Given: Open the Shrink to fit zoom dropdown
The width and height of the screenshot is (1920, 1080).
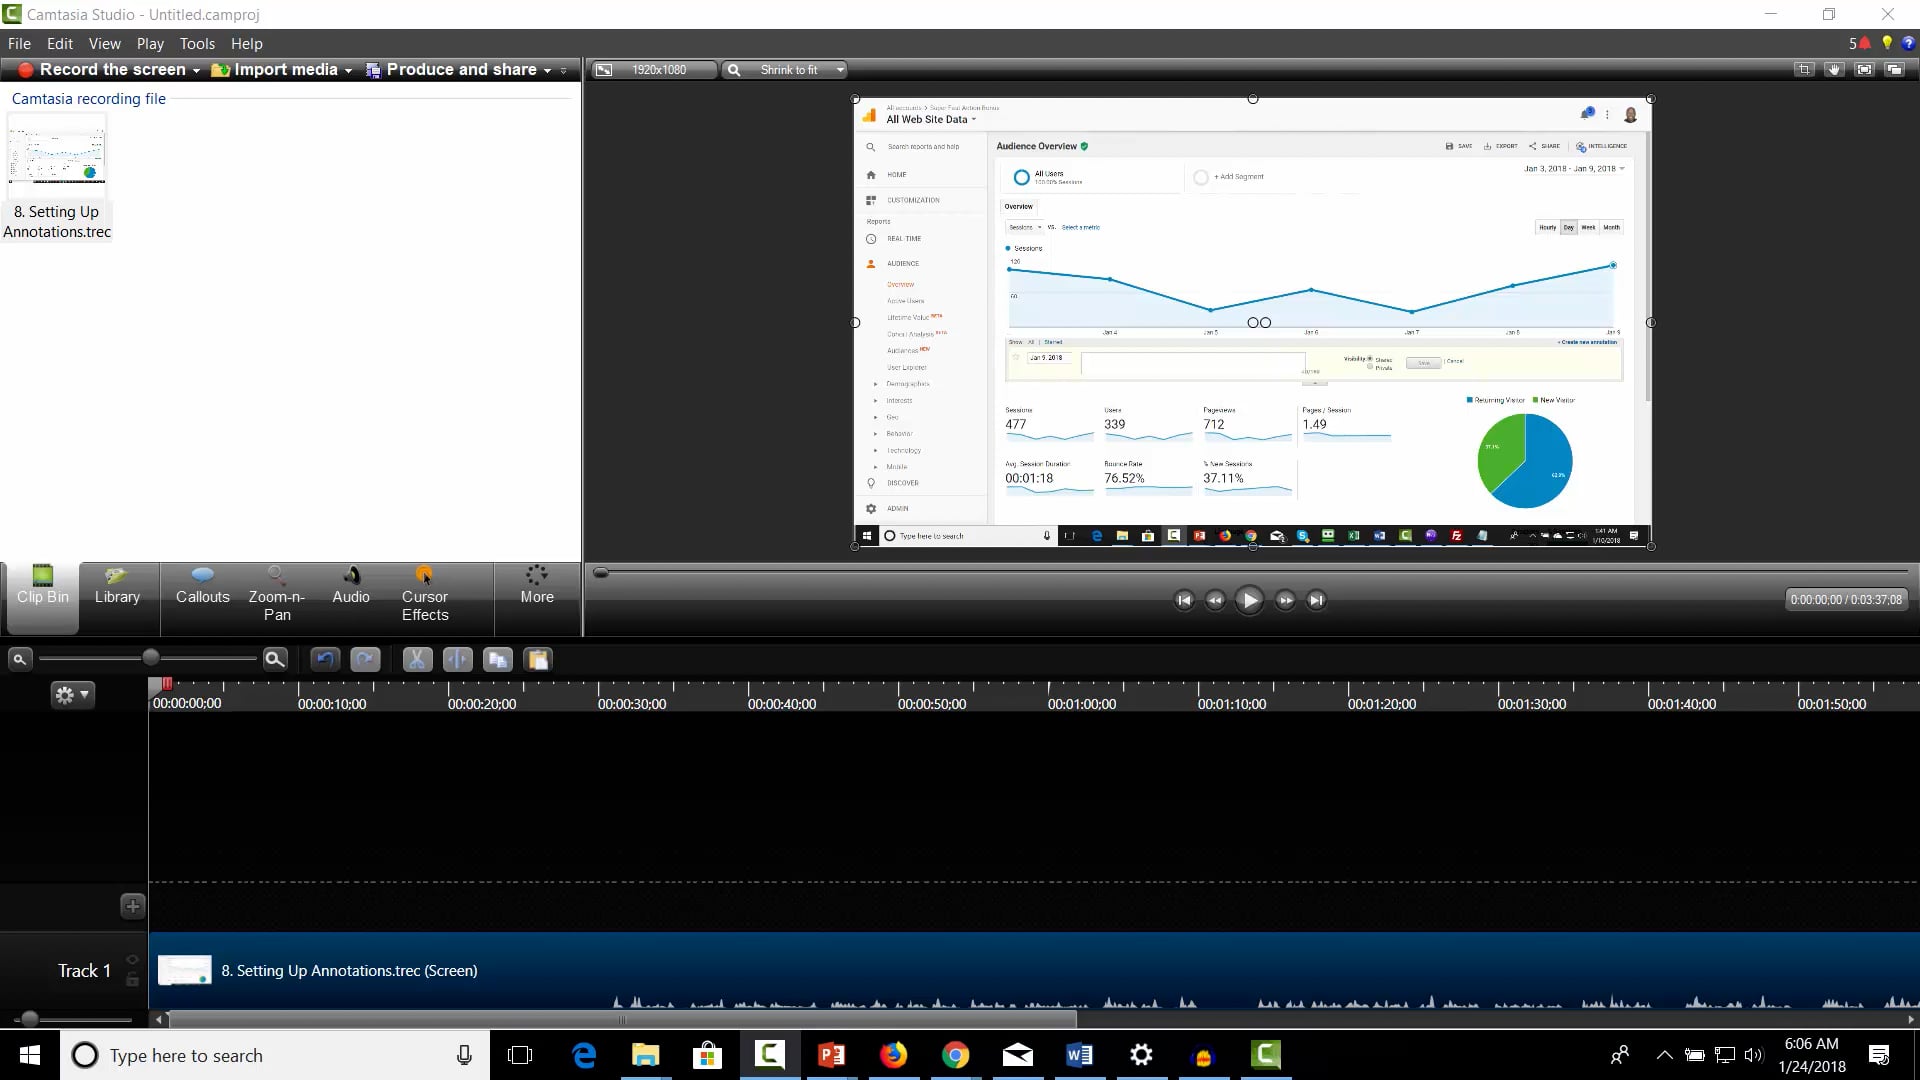Looking at the screenshot, I should (839, 70).
